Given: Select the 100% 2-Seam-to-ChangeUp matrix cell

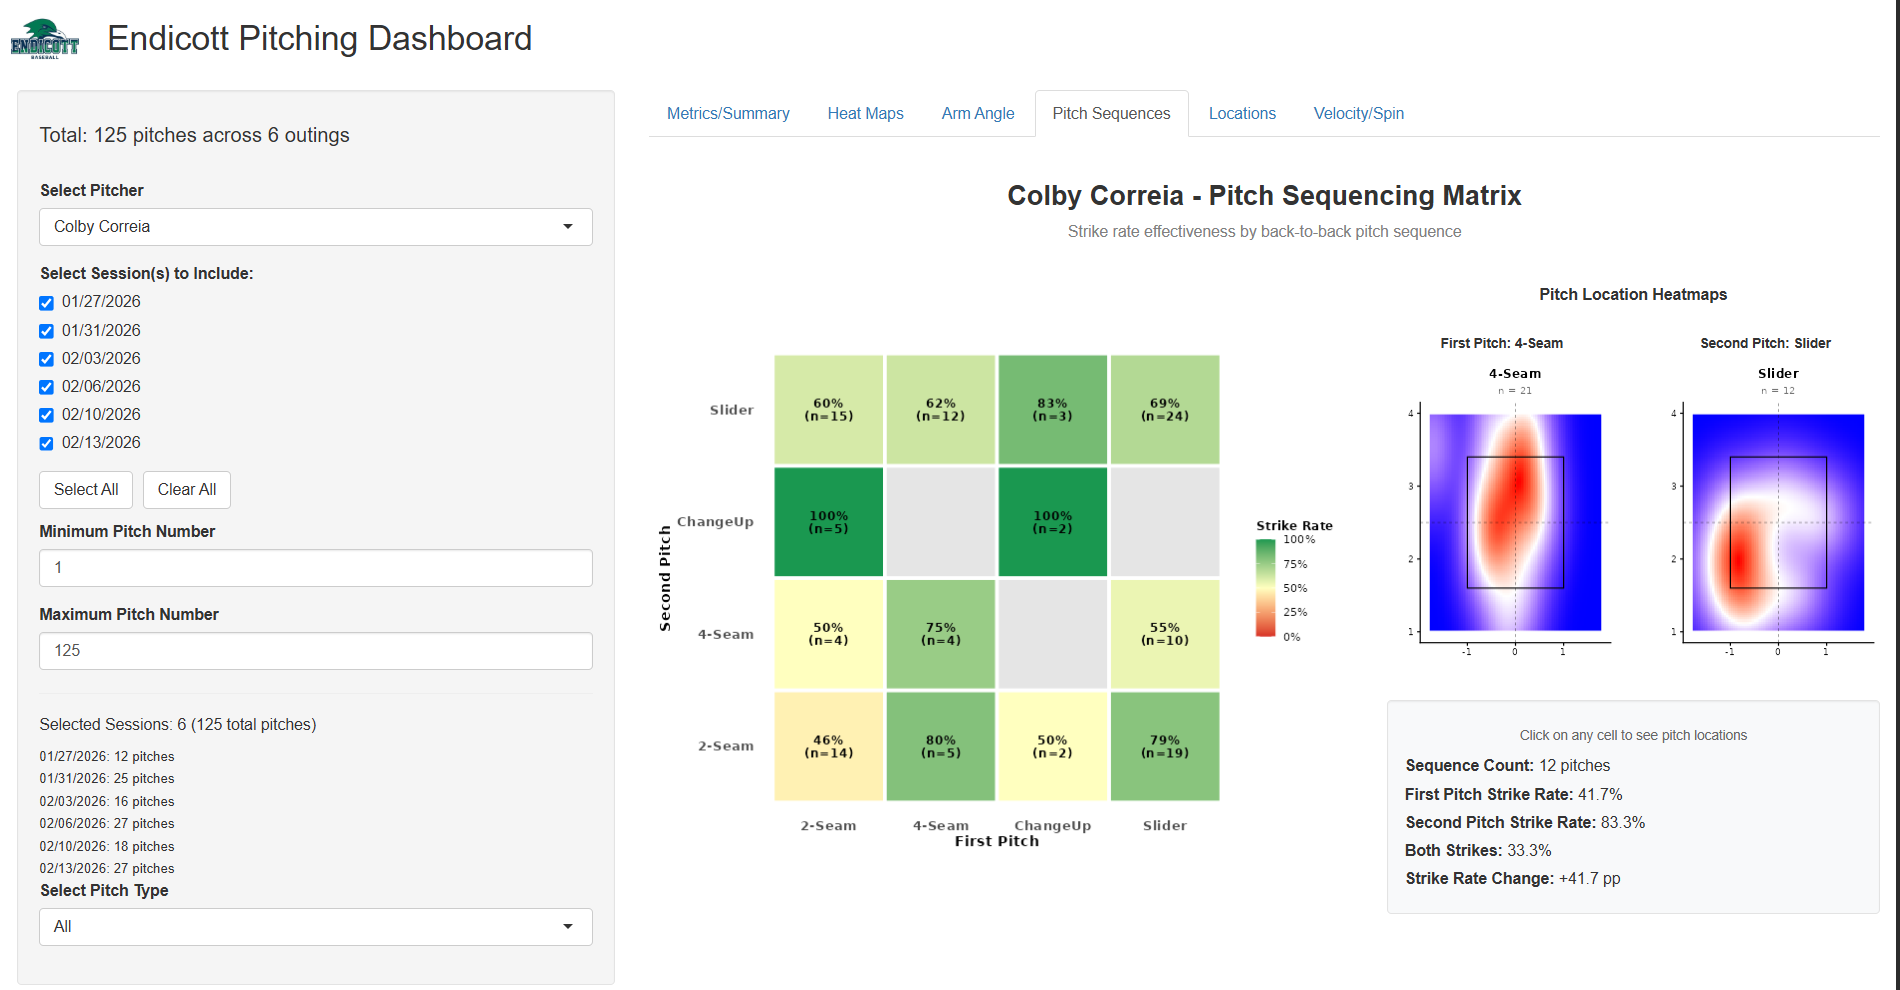Looking at the screenshot, I should point(828,522).
